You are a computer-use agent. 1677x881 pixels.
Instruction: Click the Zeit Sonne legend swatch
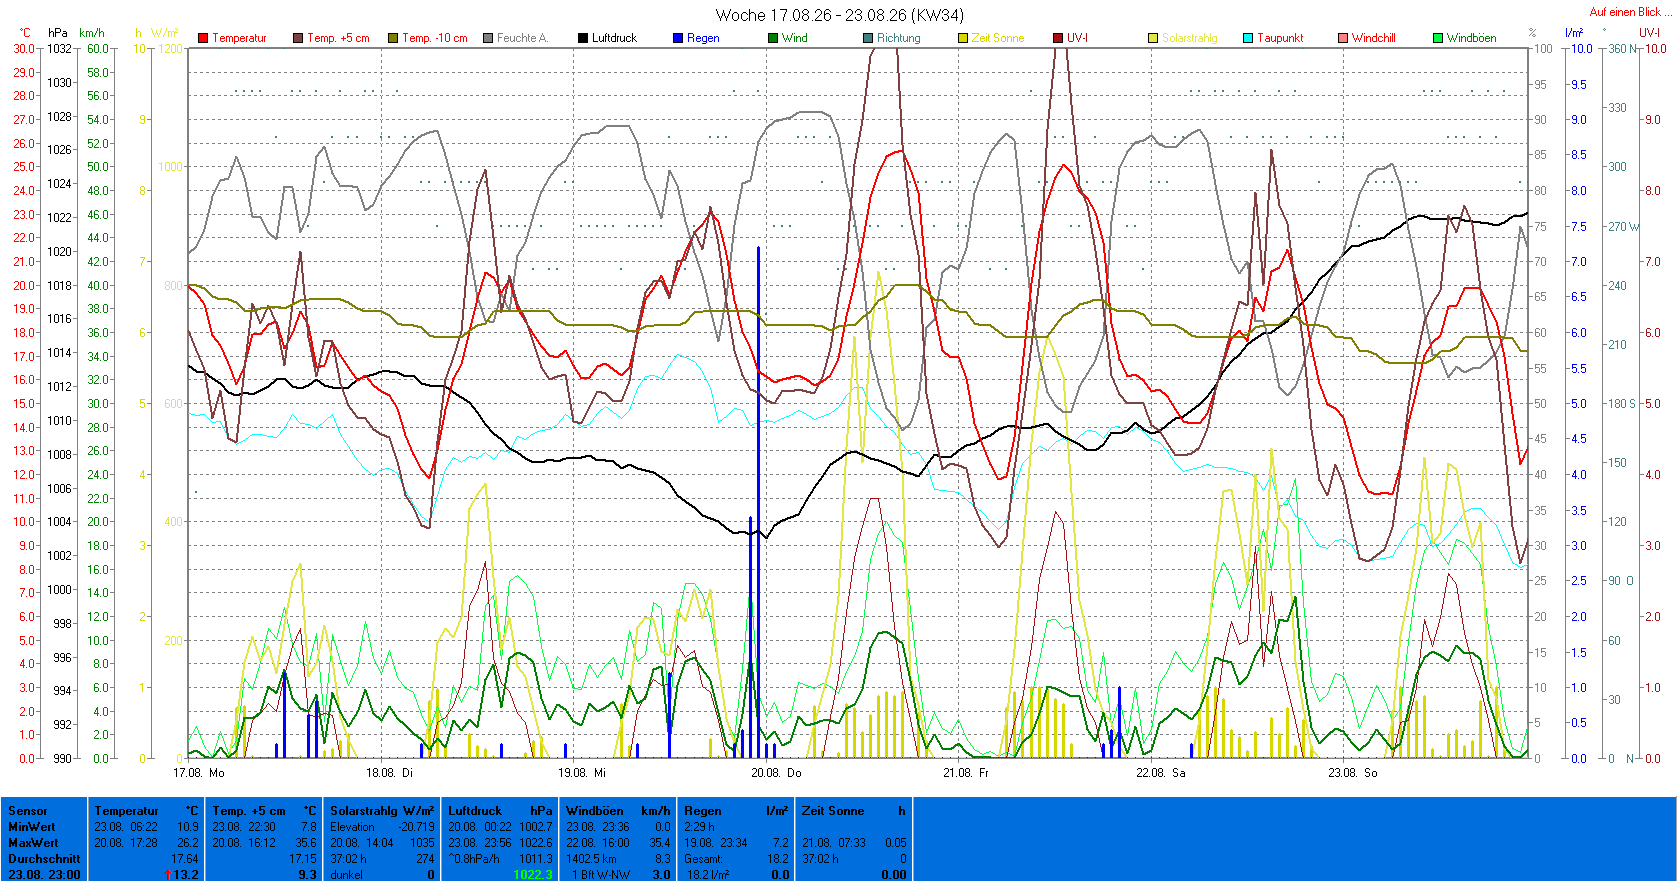click(963, 38)
